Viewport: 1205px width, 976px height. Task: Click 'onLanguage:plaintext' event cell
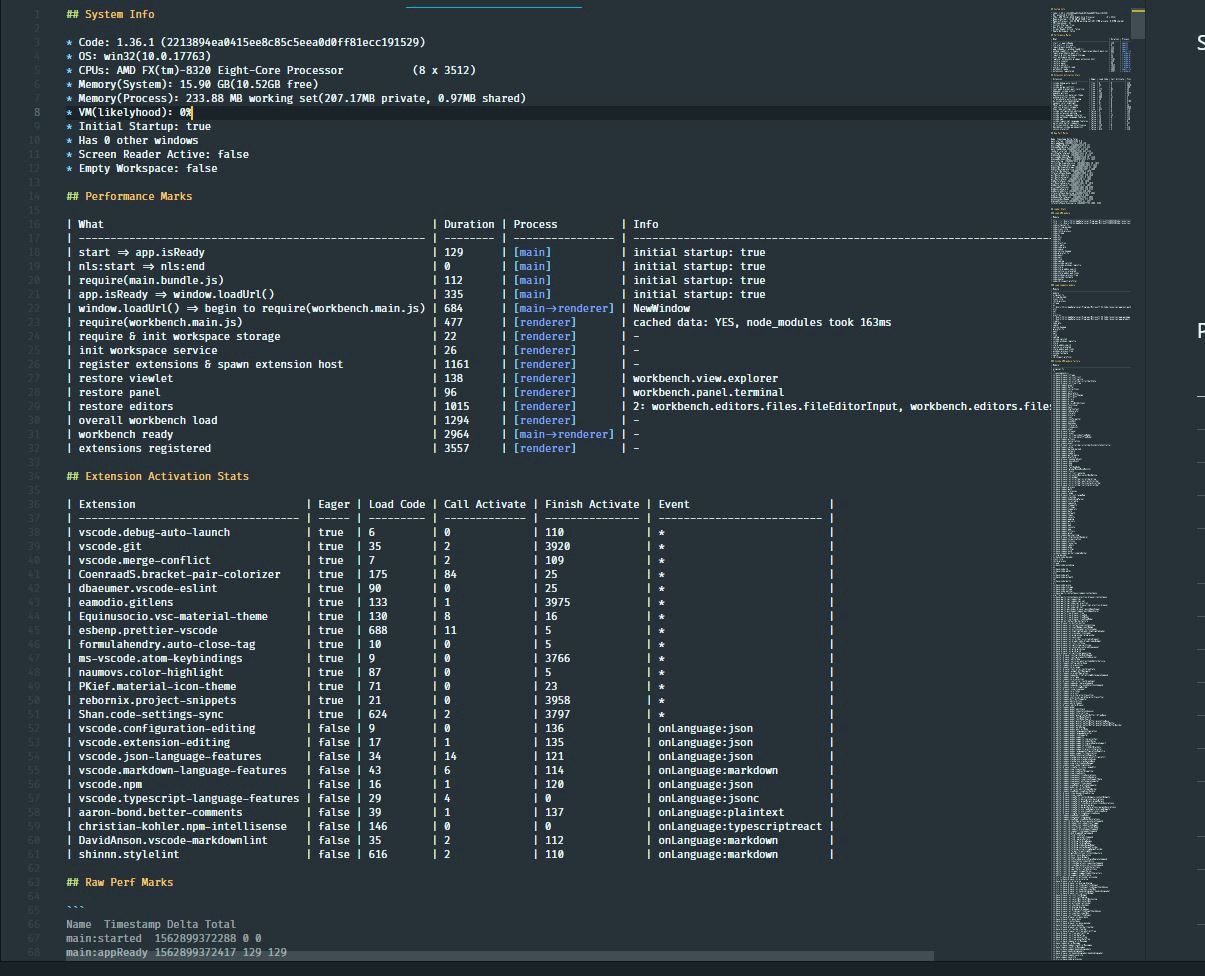[721, 812]
